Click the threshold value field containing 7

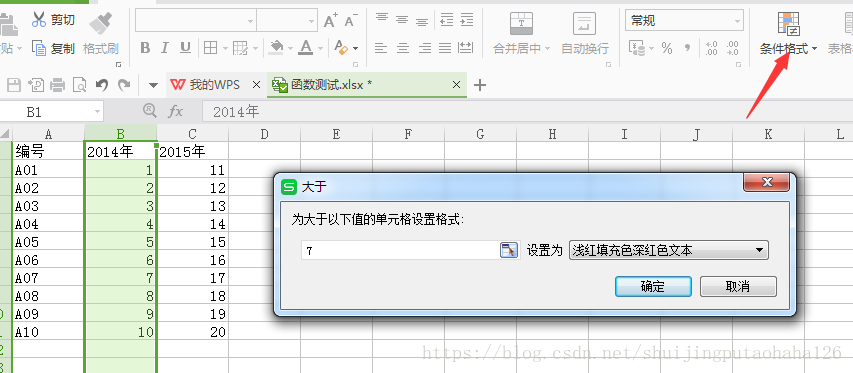click(x=400, y=251)
